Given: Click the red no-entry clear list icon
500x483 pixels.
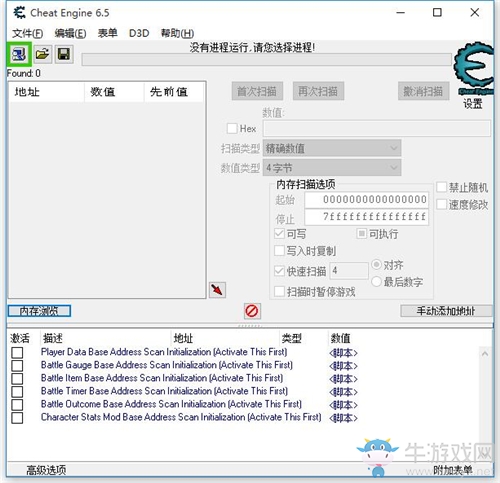Looking at the screenshot, I should pos(252,311).
